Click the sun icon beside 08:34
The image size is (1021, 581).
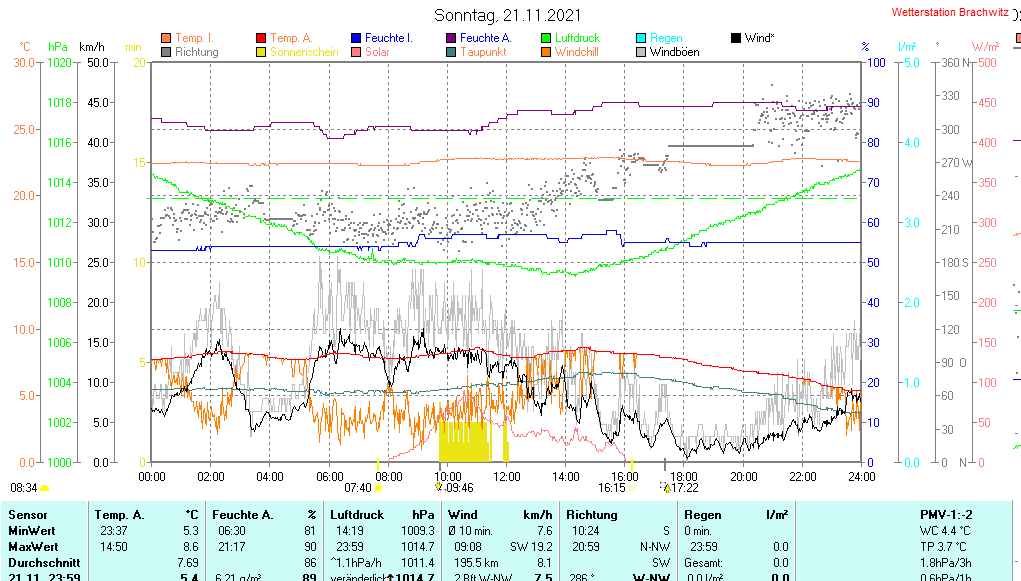[44, 488]
